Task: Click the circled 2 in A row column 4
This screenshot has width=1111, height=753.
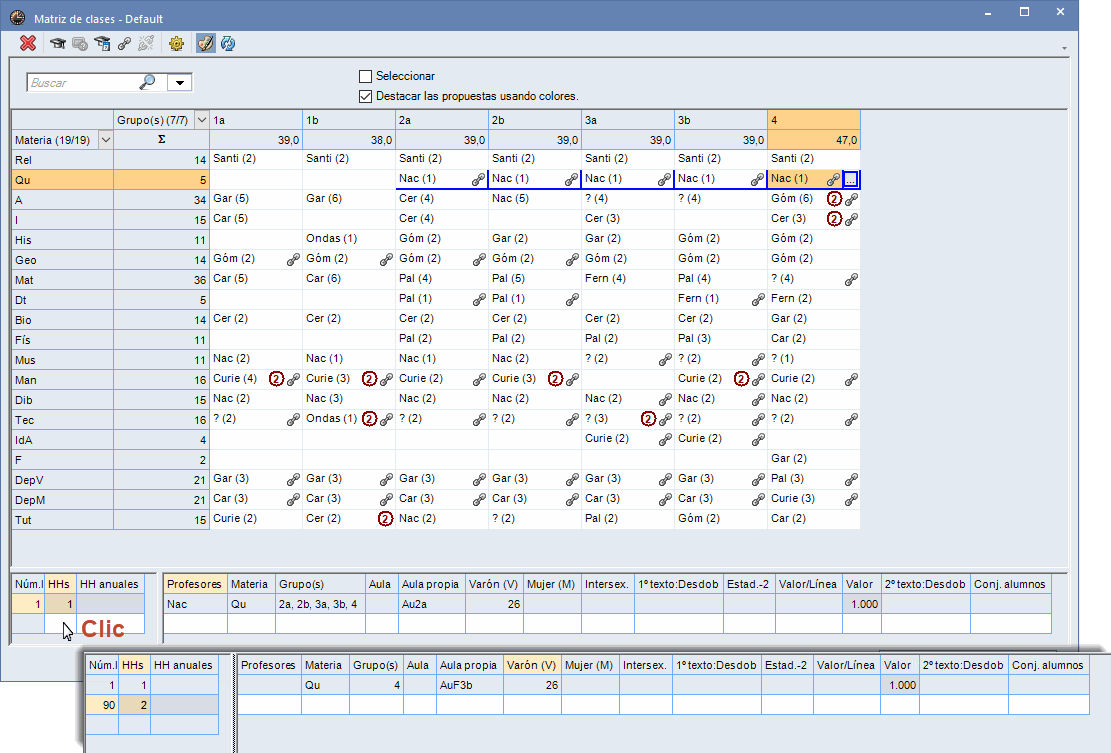Action: tap(834, 199)
